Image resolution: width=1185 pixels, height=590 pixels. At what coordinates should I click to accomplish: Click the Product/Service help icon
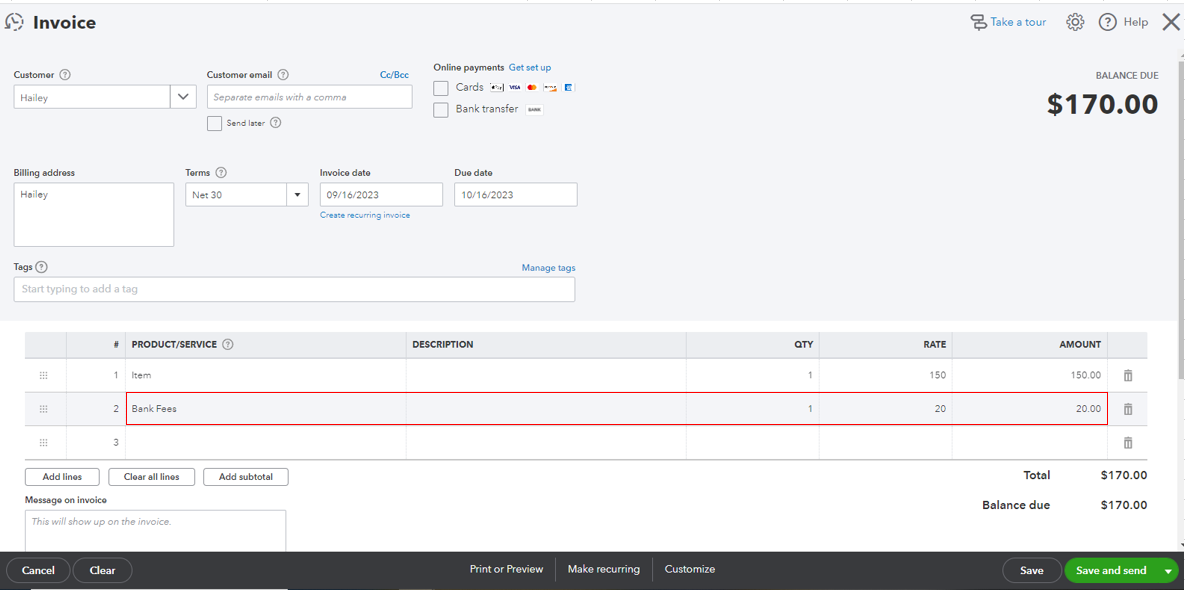[228, 345]
